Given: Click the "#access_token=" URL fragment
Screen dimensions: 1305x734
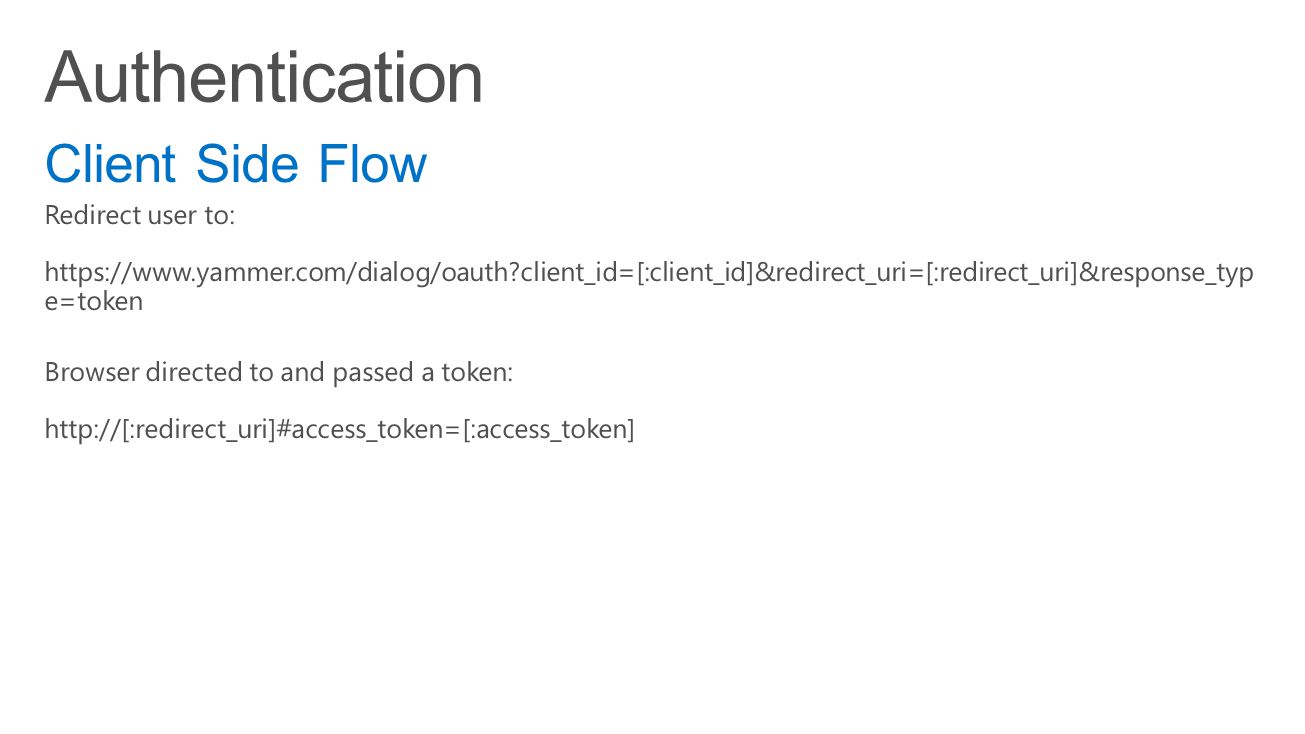Looking at the screenshot, I should (x=368, y=430).
